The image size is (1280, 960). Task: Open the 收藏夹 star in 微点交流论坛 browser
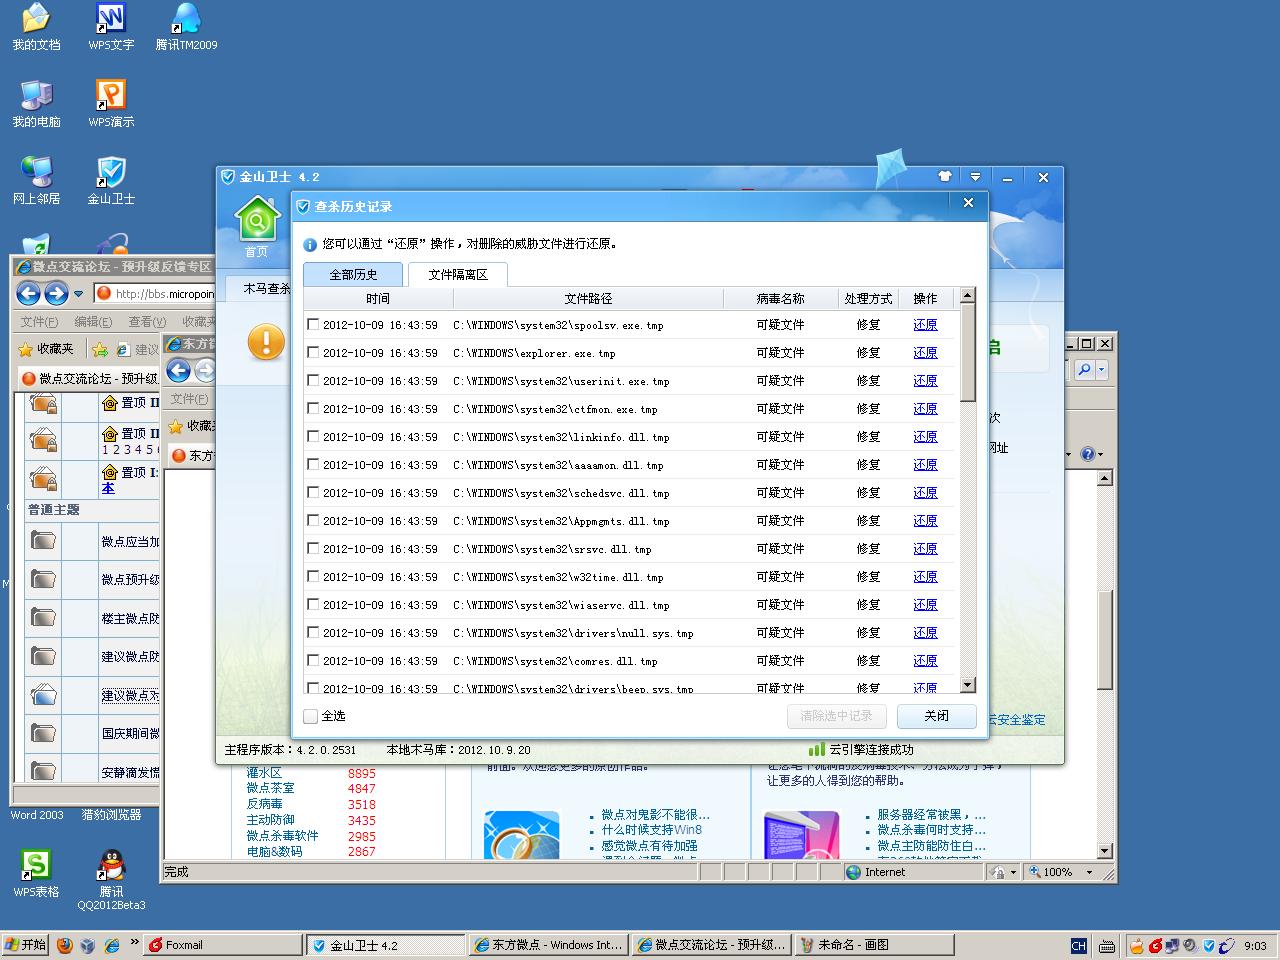pyautogui.click(x=46, y=349)
